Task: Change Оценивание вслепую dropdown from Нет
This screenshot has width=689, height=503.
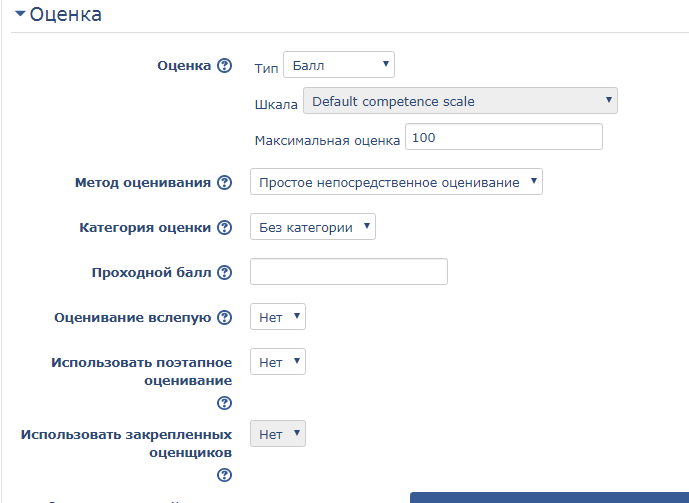Action: pos(277,317)
